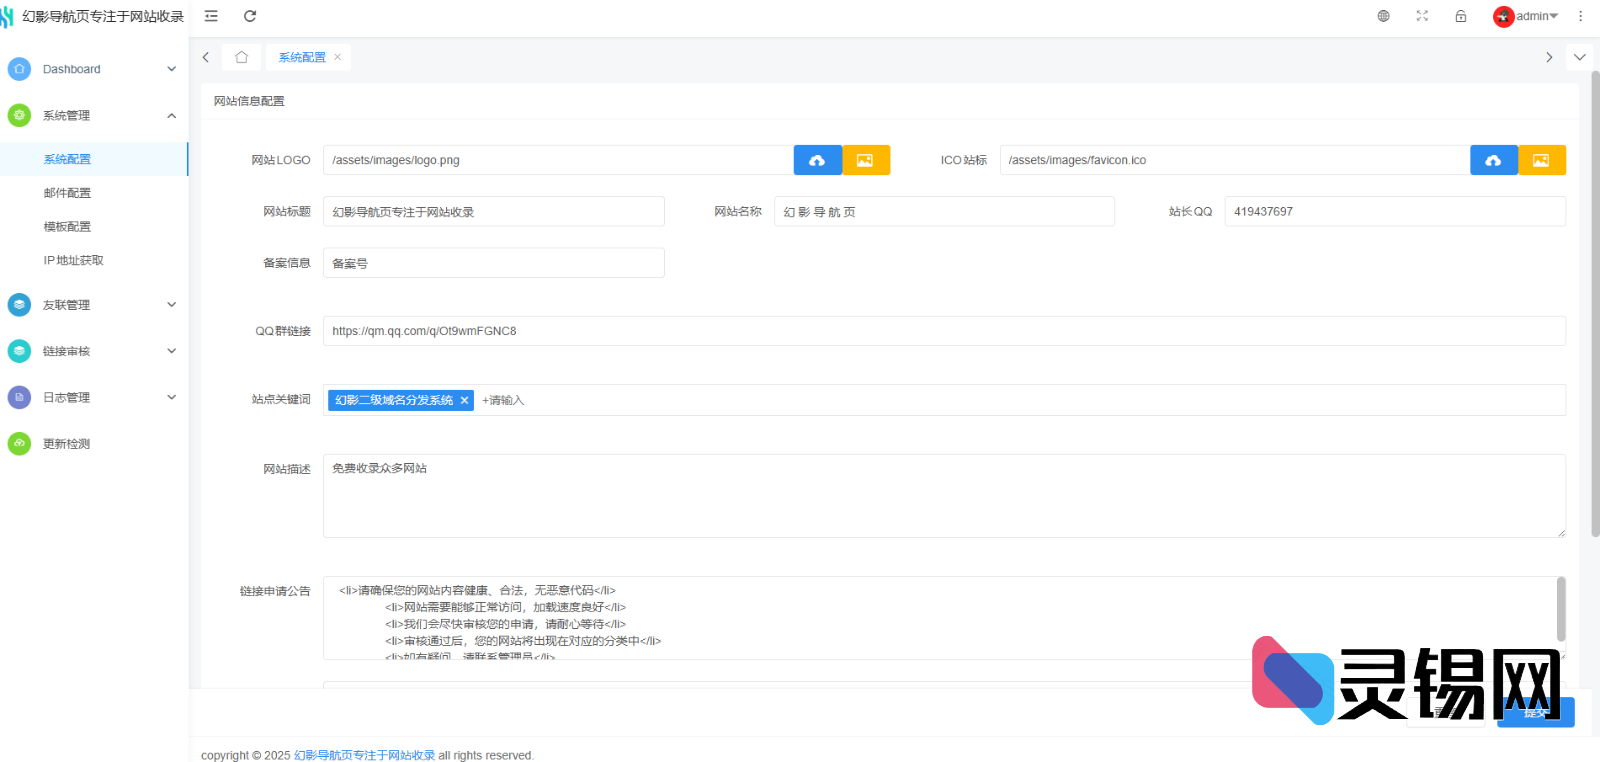Remove the 幻影二级域名分发系统 keyword tag
This screenshot has height=762, width=1600.
pos(464,400)
